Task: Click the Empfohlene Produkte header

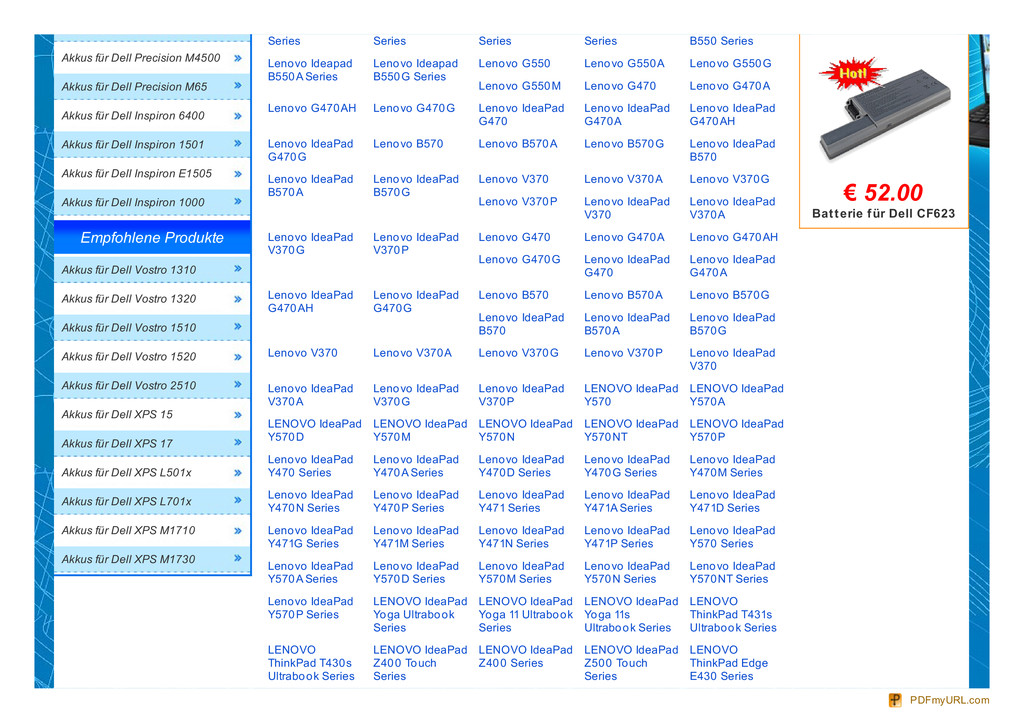Action: [152, 238]
